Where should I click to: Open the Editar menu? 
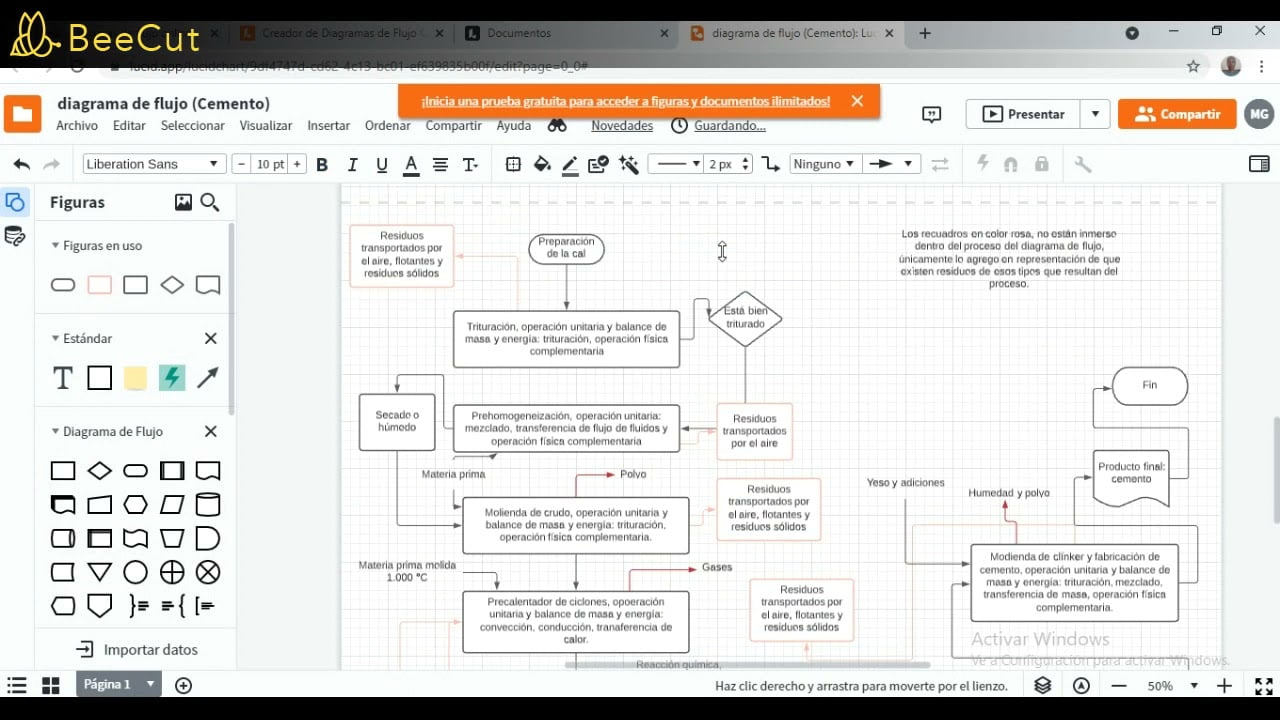(129, 126)
